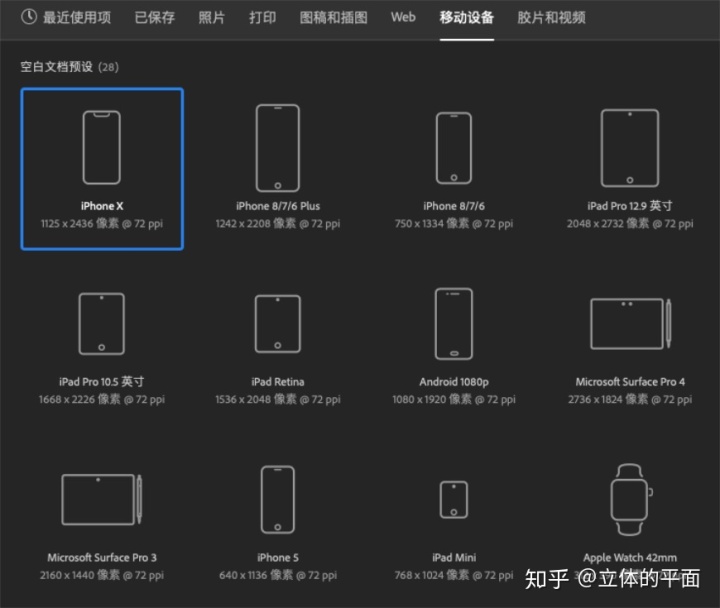Viewport: 720px width, 608px height.
Task: Switch to the 已保存 tab
Action: tap(155, 17)
